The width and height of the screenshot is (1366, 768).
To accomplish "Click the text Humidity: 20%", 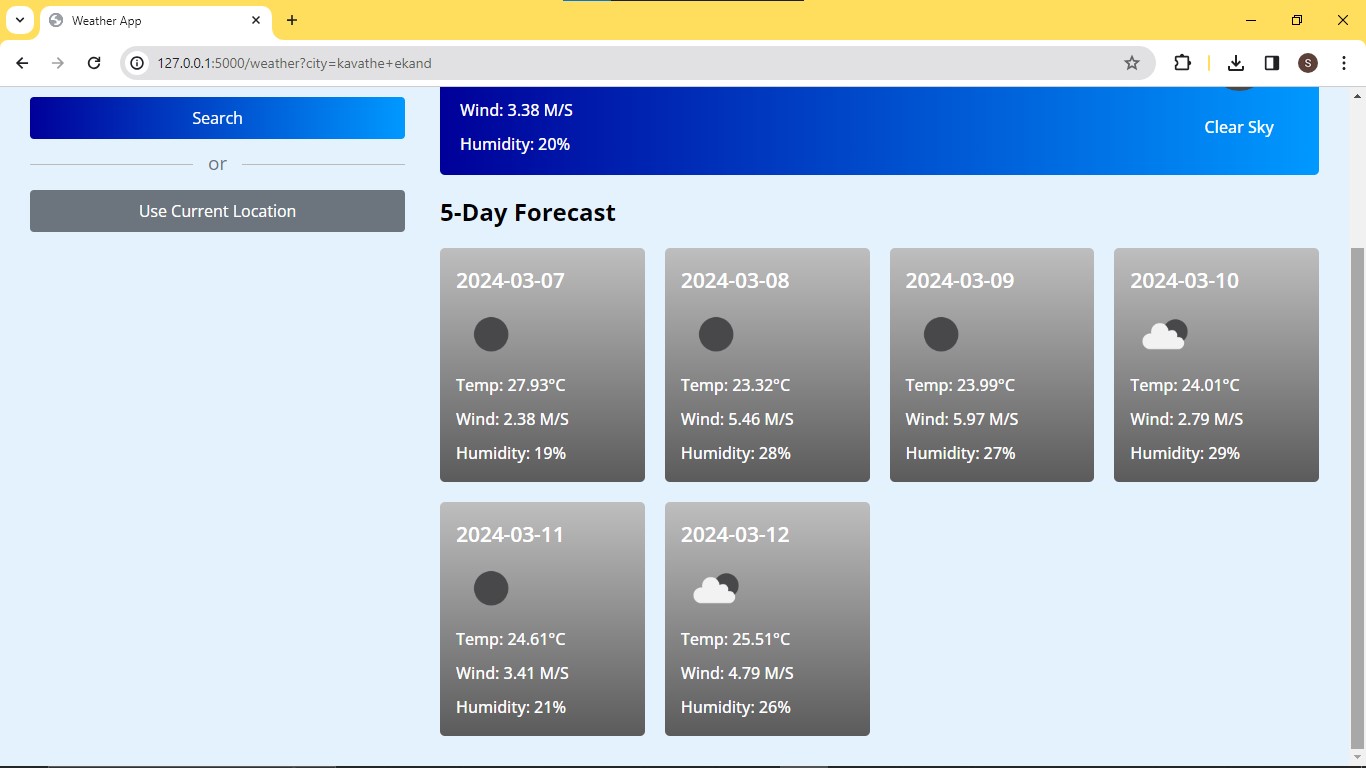I will (x=515, y=144).
